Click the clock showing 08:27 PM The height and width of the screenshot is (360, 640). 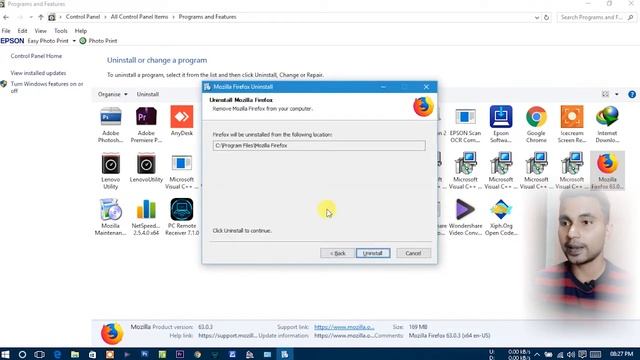coord(622,354)
